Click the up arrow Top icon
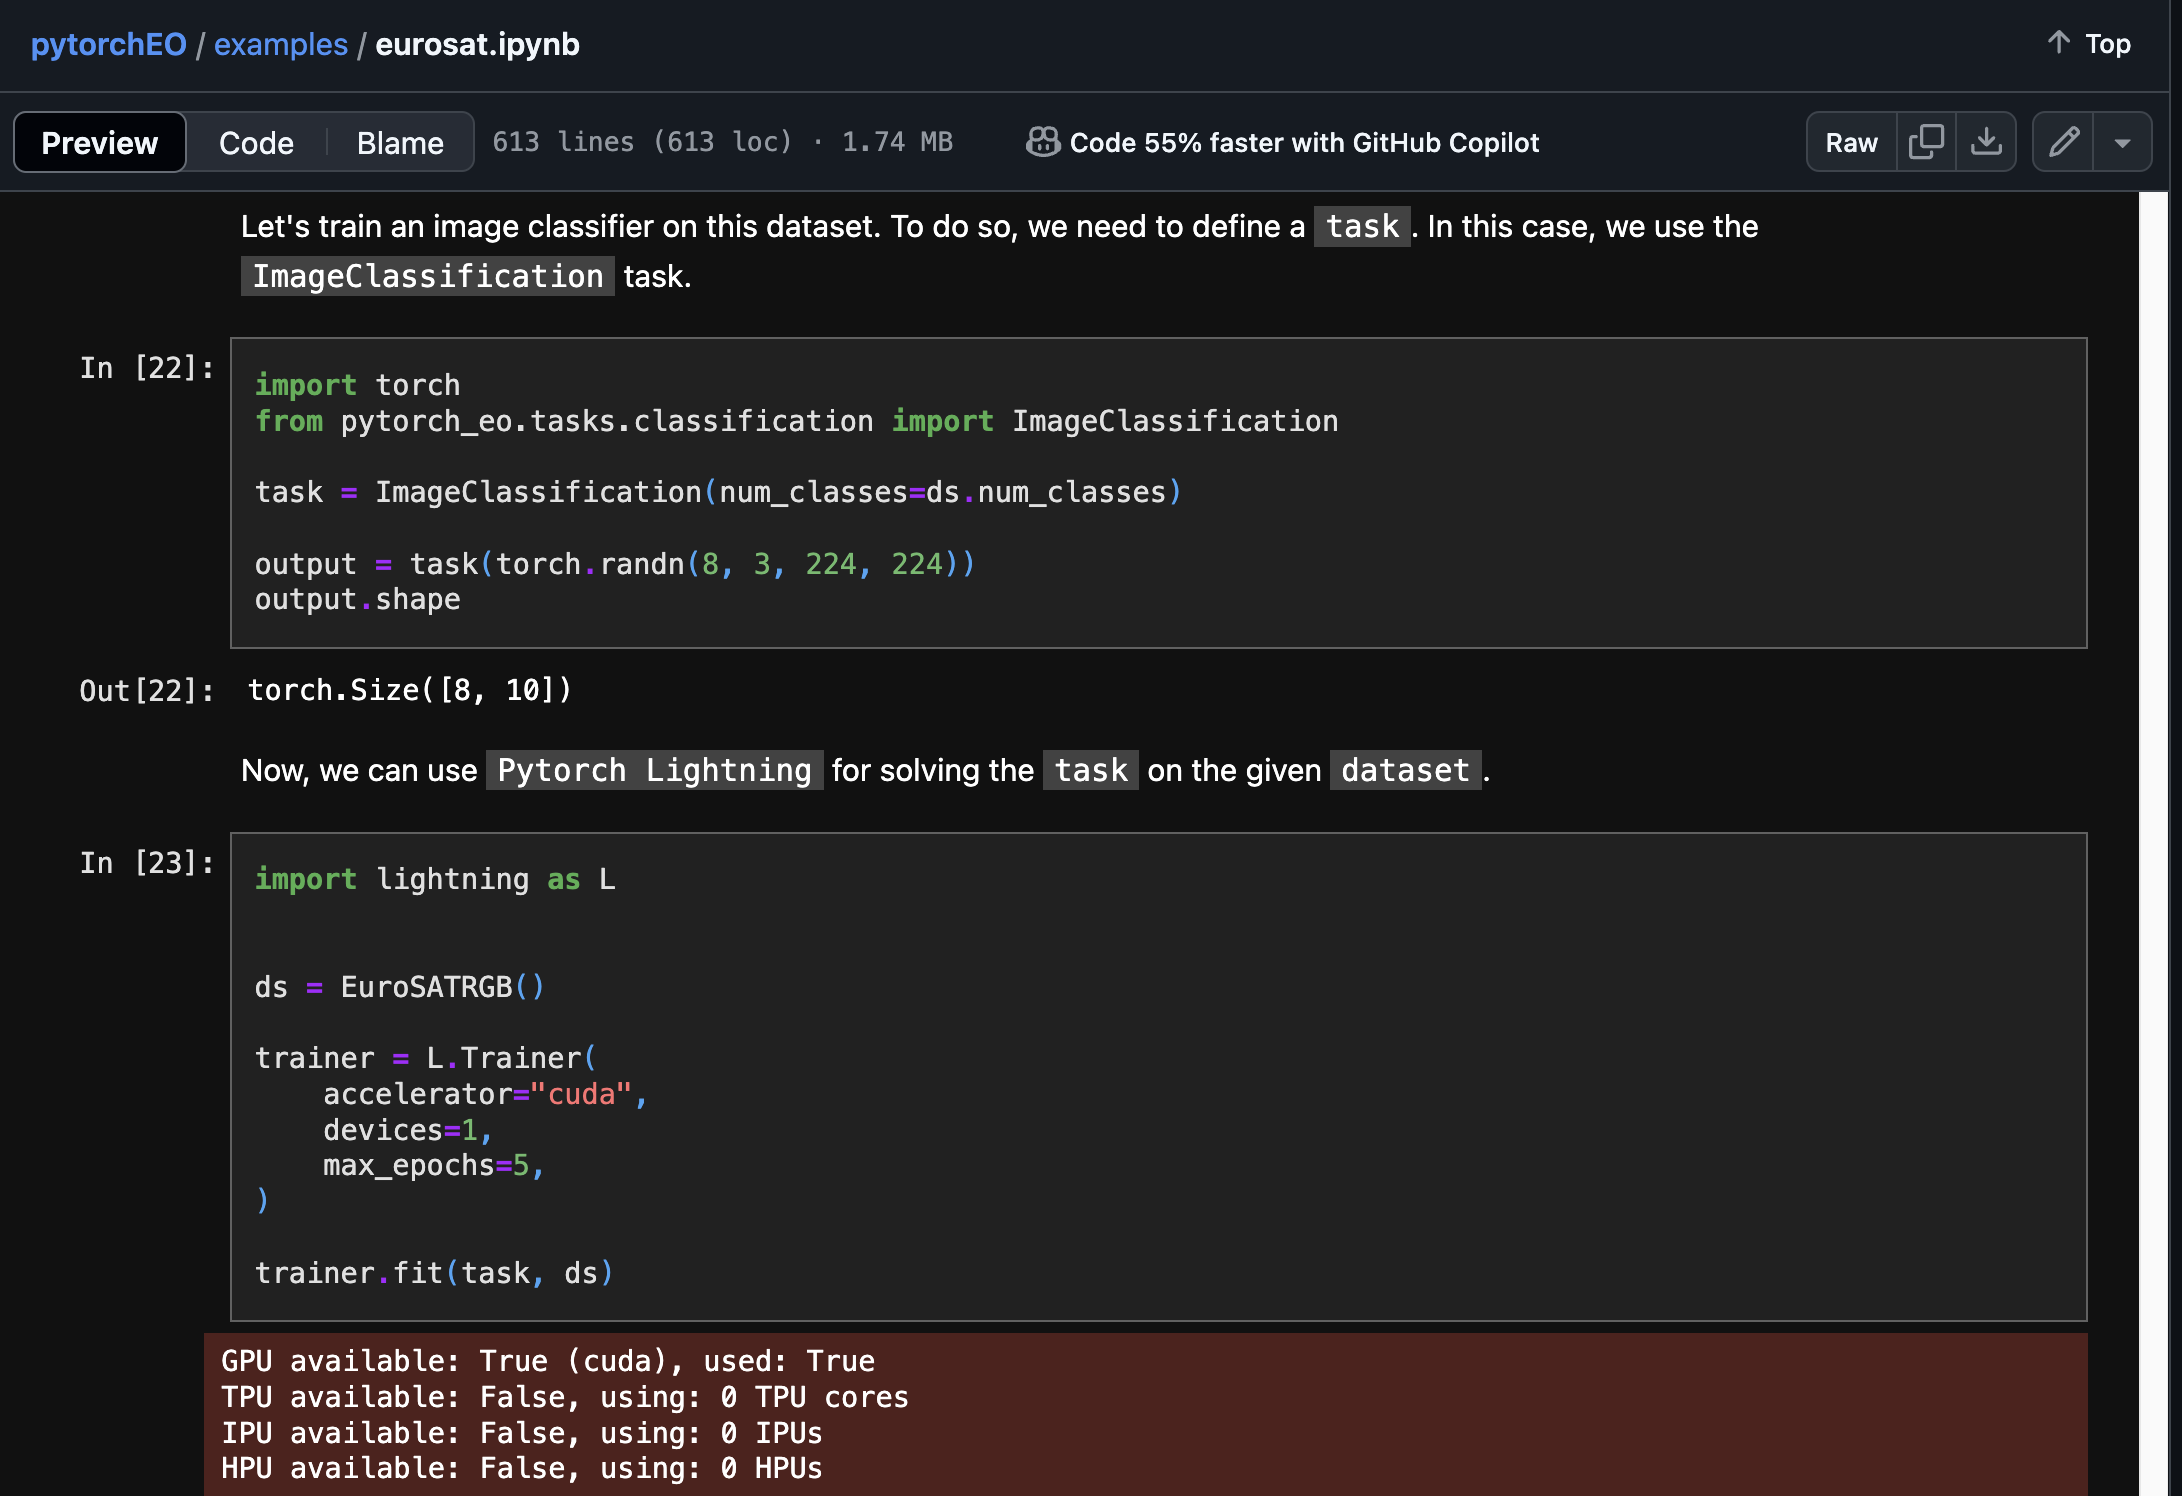2182x1496 pixels. (2059, 43)
